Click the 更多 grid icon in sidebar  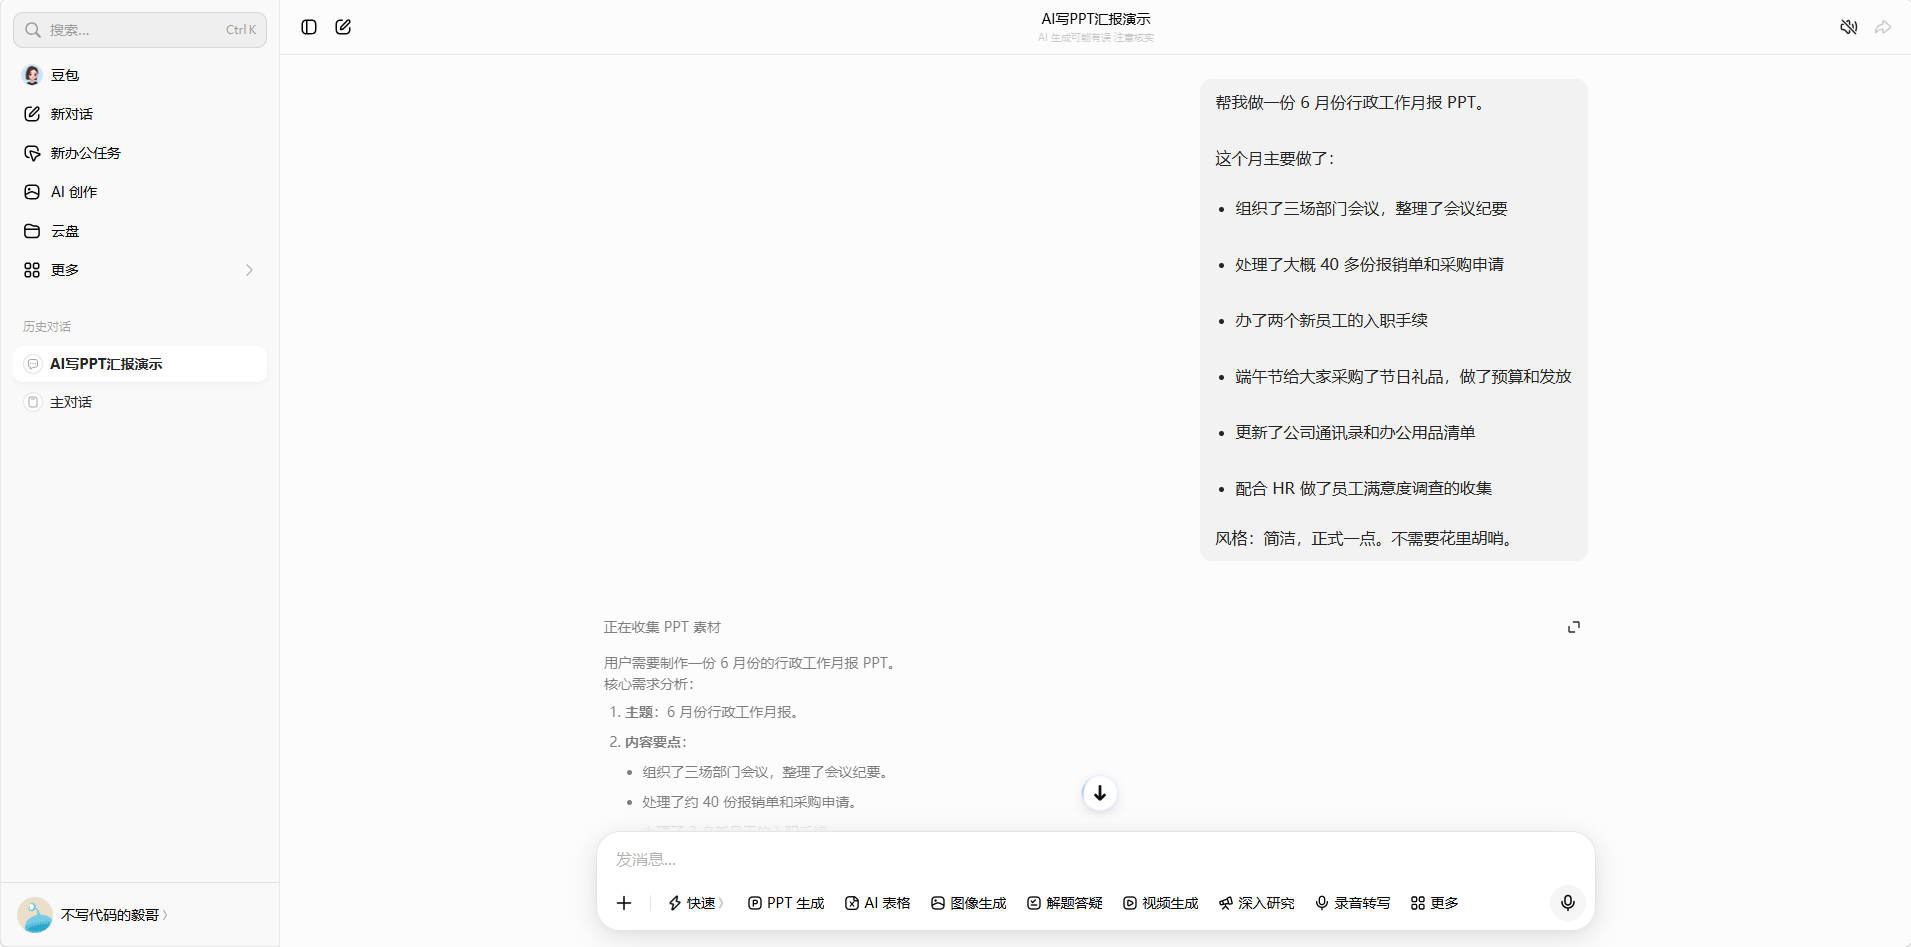[32, 270]
